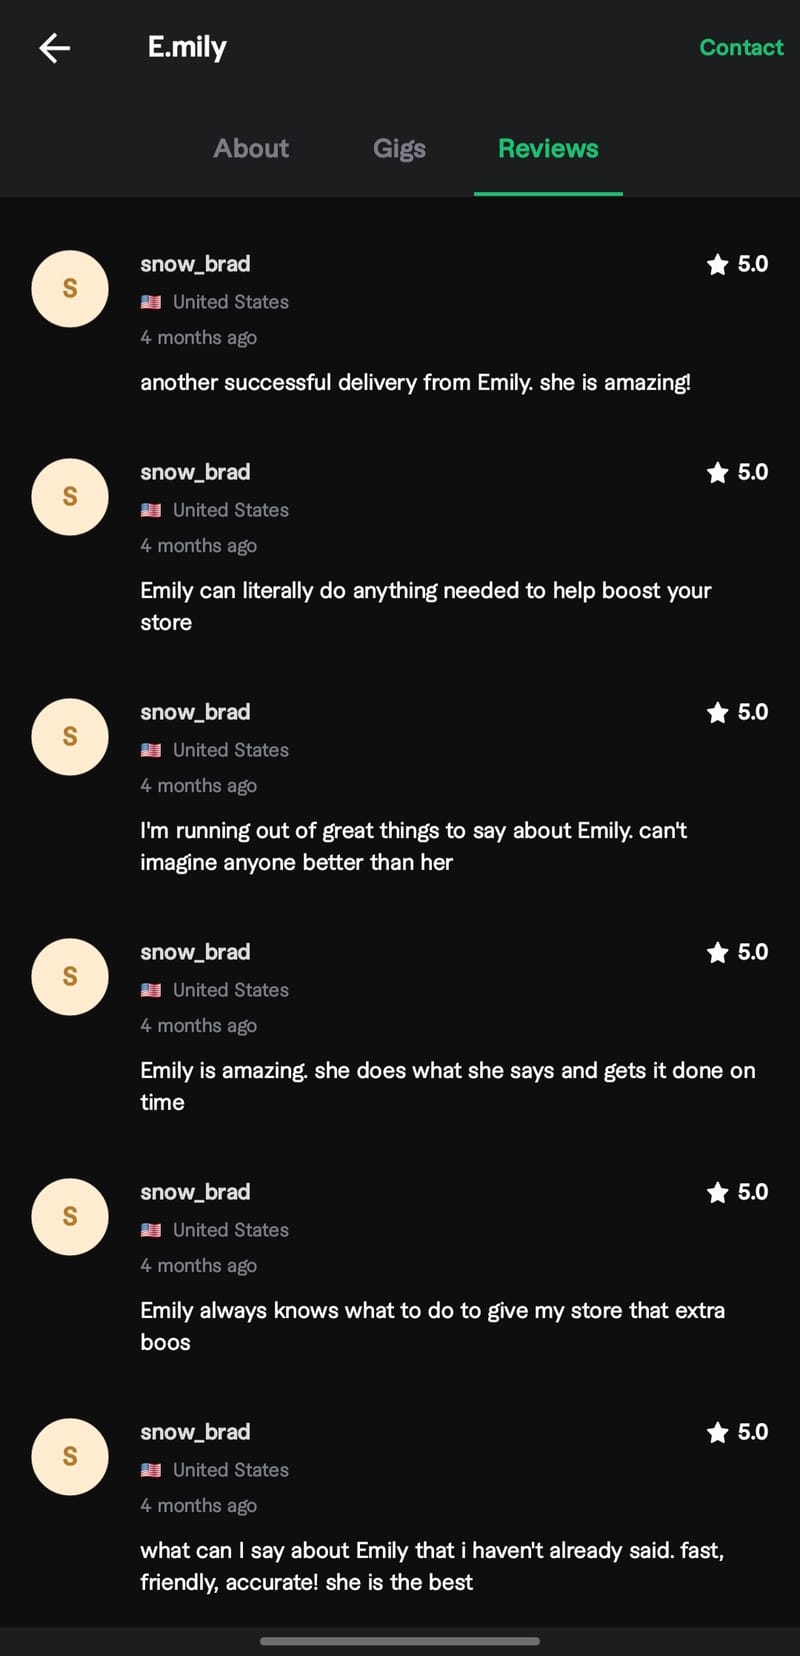Open the Gigs tab
The width and height of the screenshot is (800, 1656).
[x=399, y=148]
